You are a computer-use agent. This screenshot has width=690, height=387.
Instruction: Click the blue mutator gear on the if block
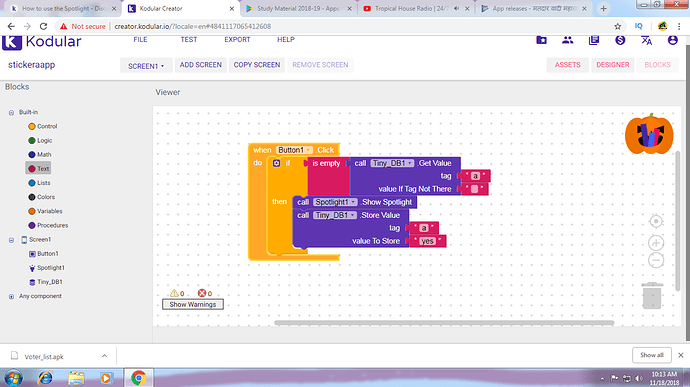click(276, 163)
